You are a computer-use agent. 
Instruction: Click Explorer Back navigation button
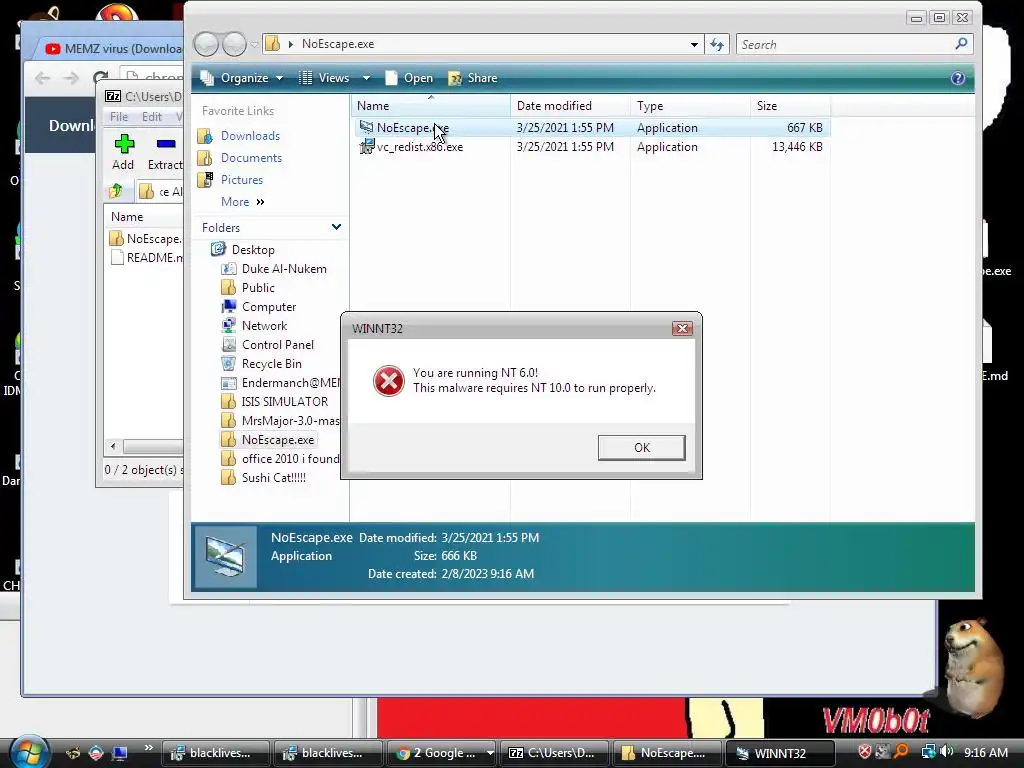click(x=206, y=44)
